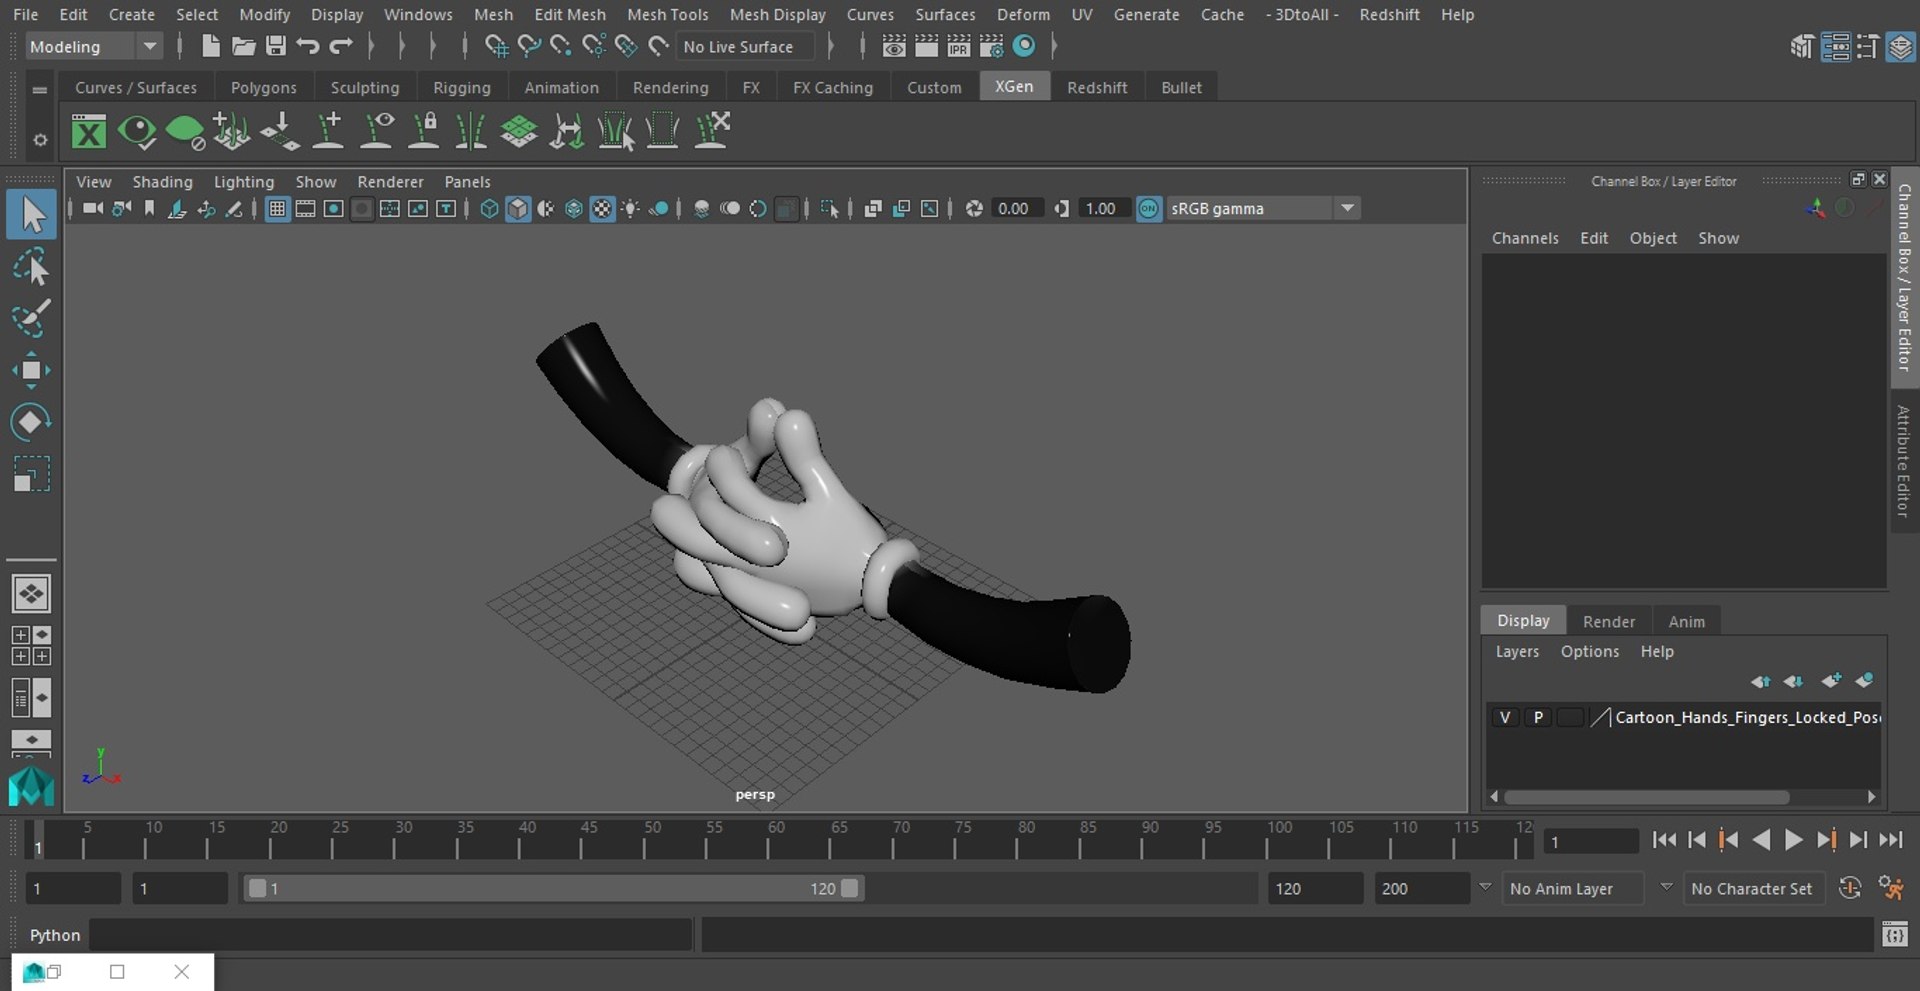Open the Channels menu in Channel Box
The width and height of the screenshot is (1920, 991).
(x=1525, y=238)
